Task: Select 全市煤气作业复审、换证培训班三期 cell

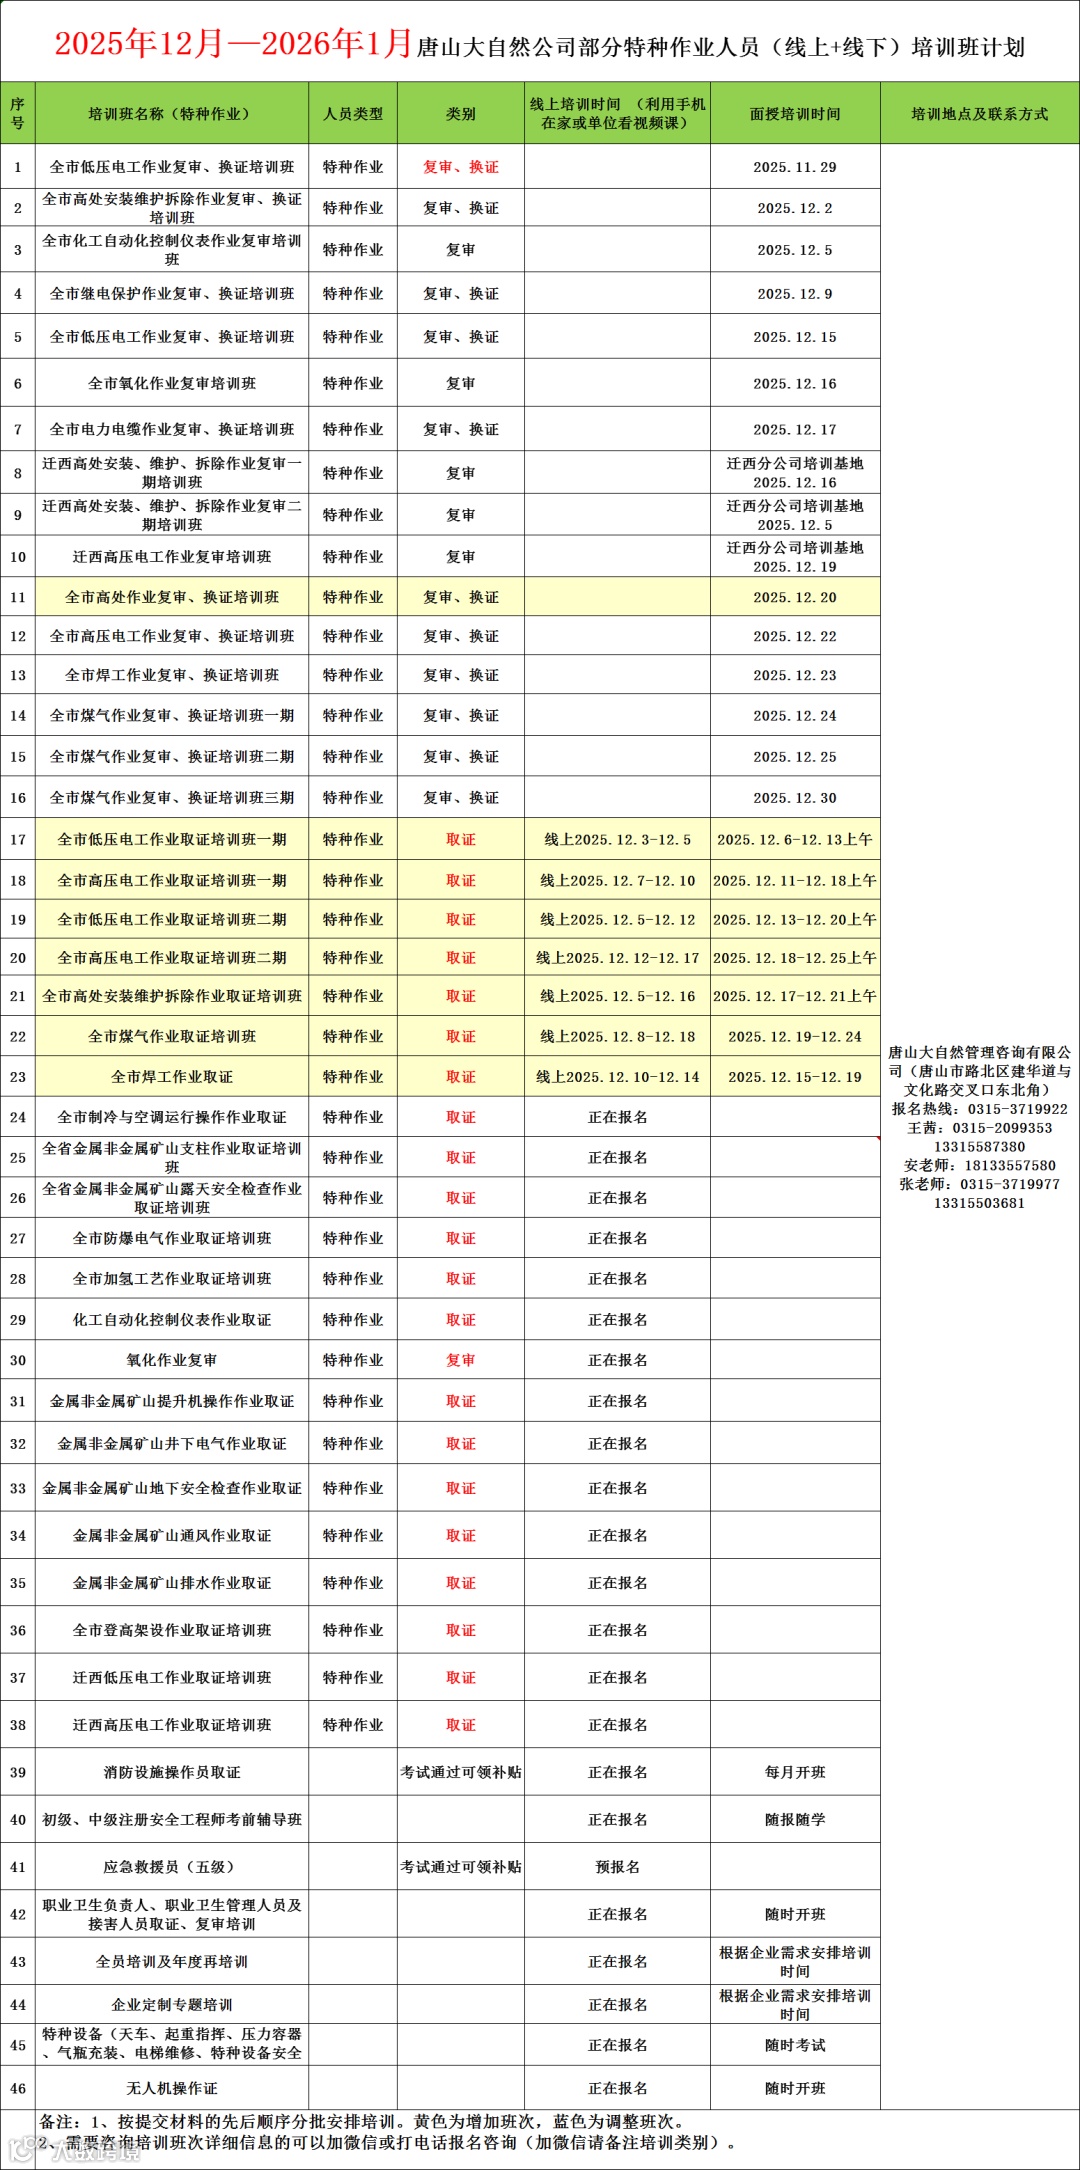Action: coord(172,798)
